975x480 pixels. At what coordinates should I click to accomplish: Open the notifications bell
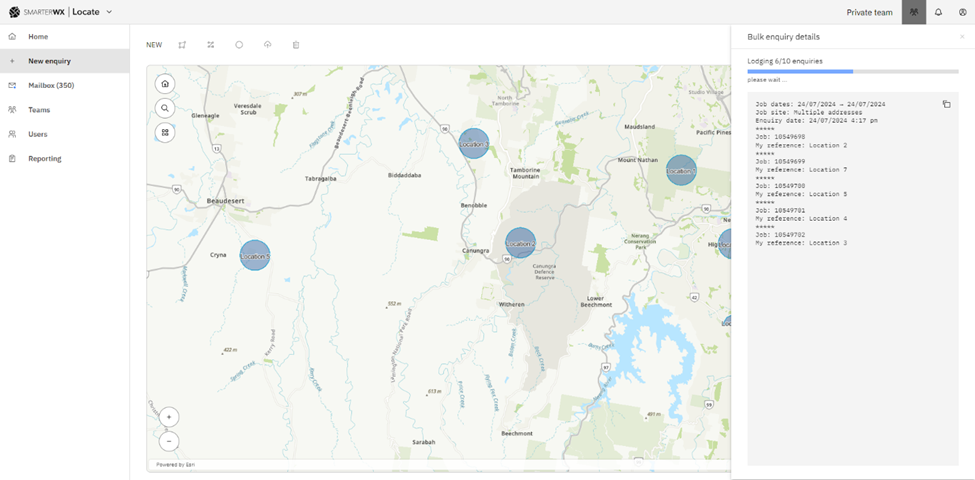coord(938,12)
